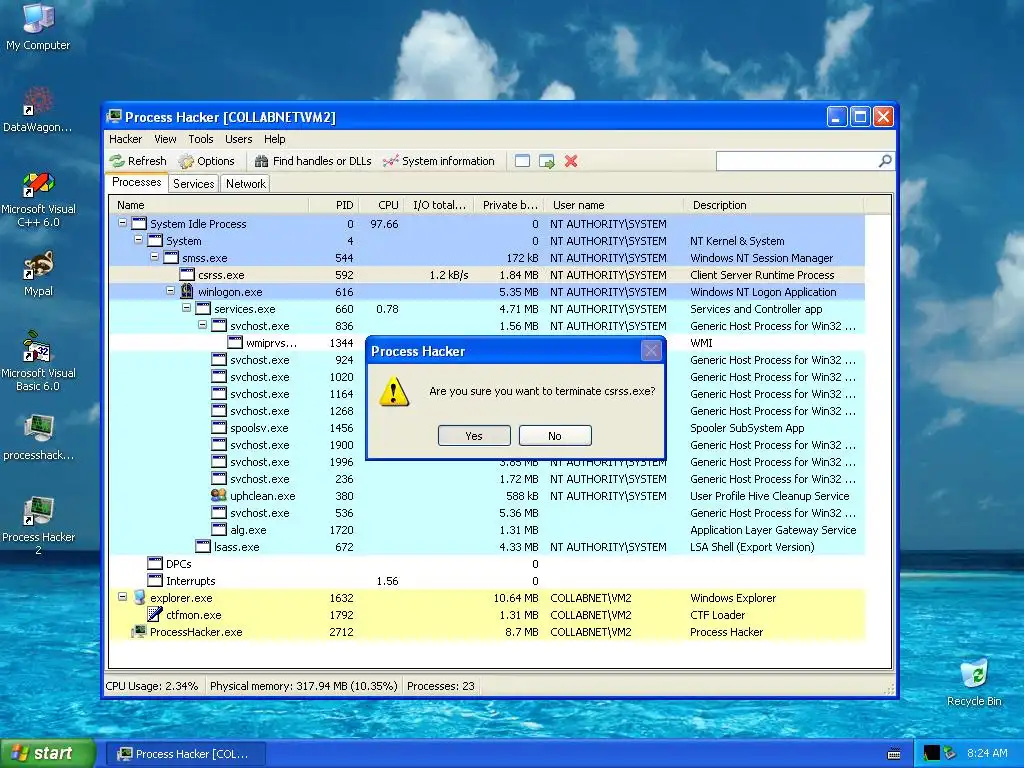Screen dimensions: 1024x768
Task: Select the Interrupts row
Action: tap(487, 581)
